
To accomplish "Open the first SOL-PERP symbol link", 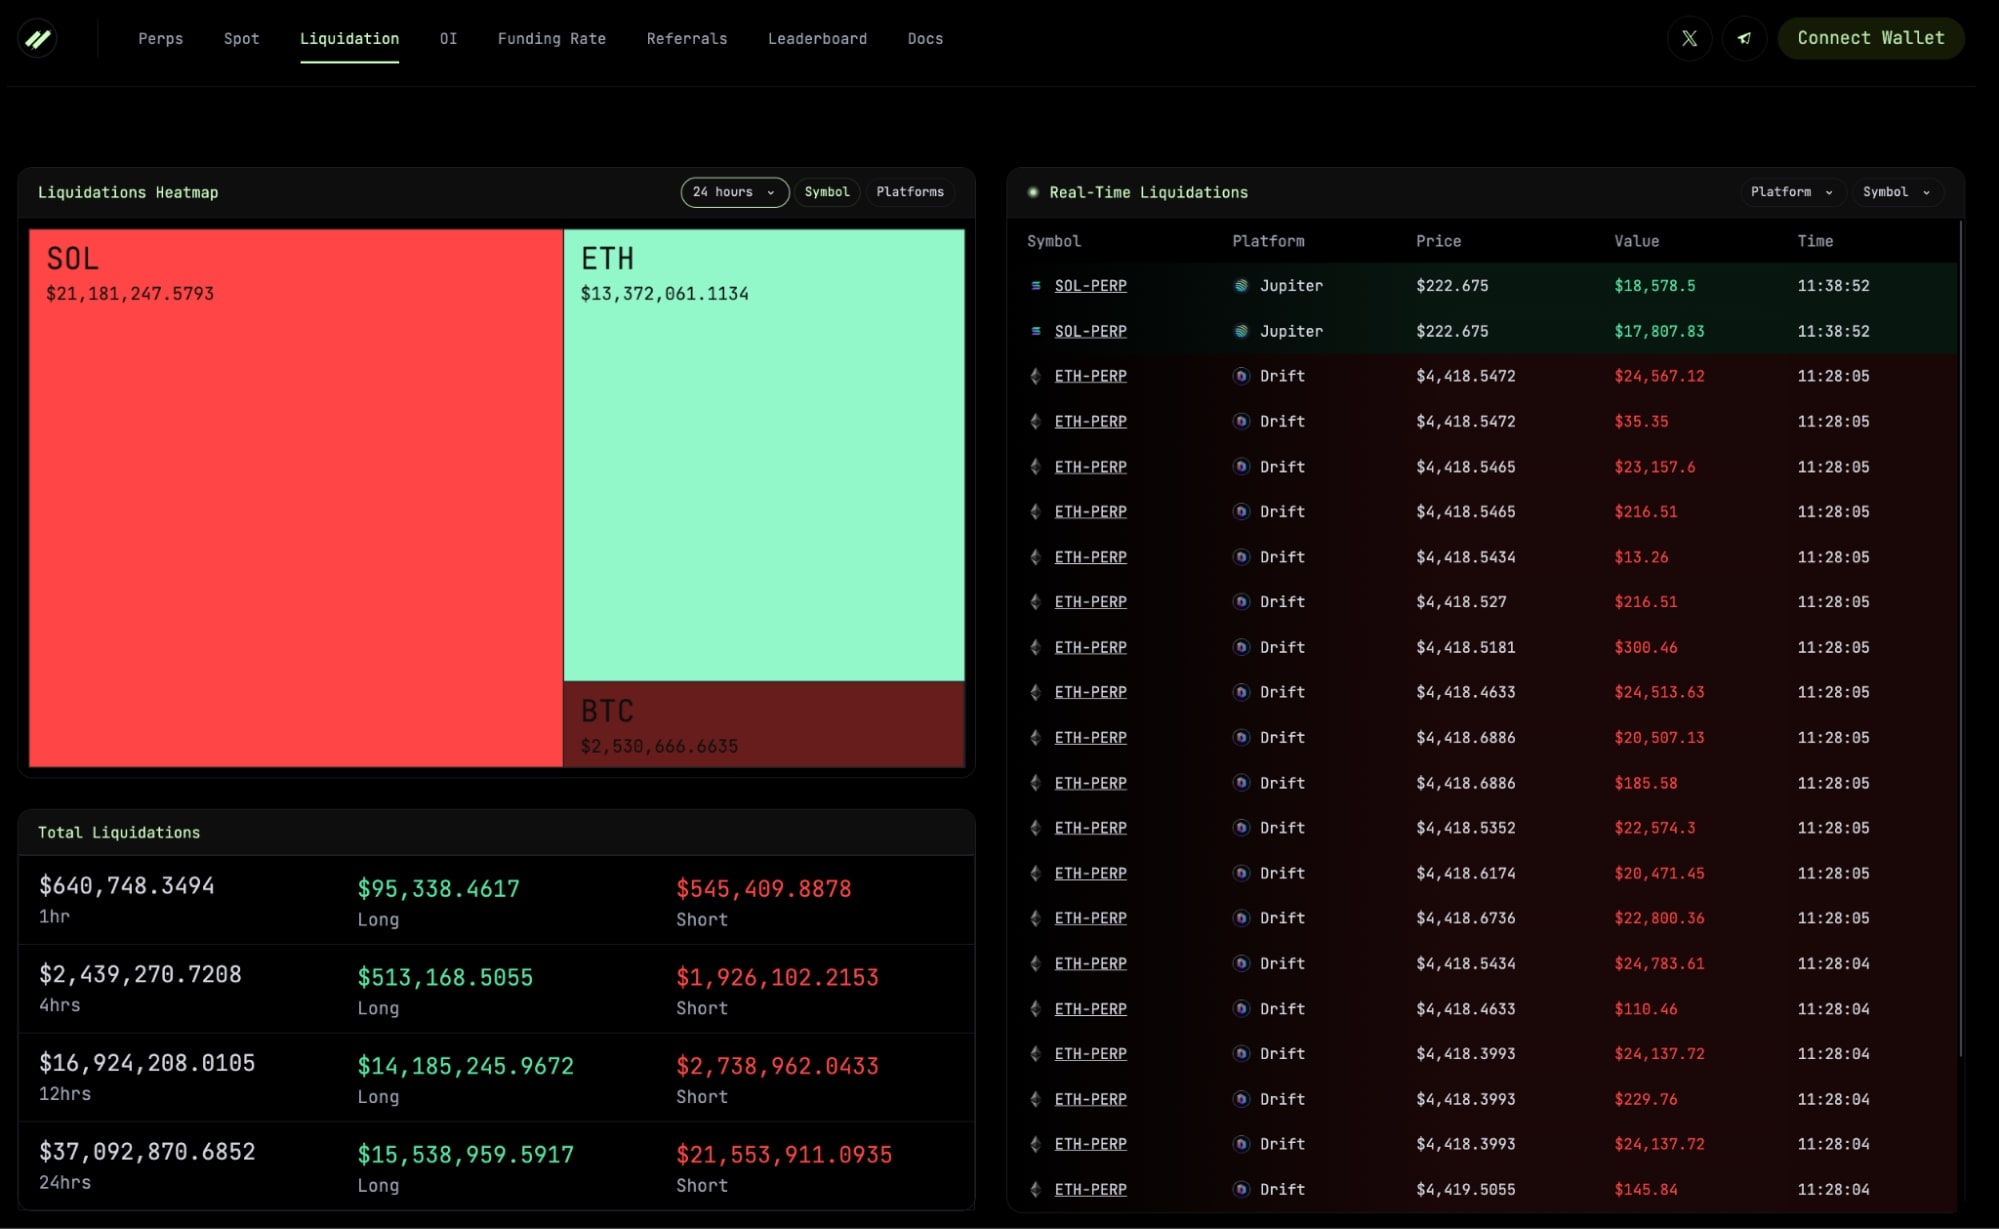I will (1090, 286).
